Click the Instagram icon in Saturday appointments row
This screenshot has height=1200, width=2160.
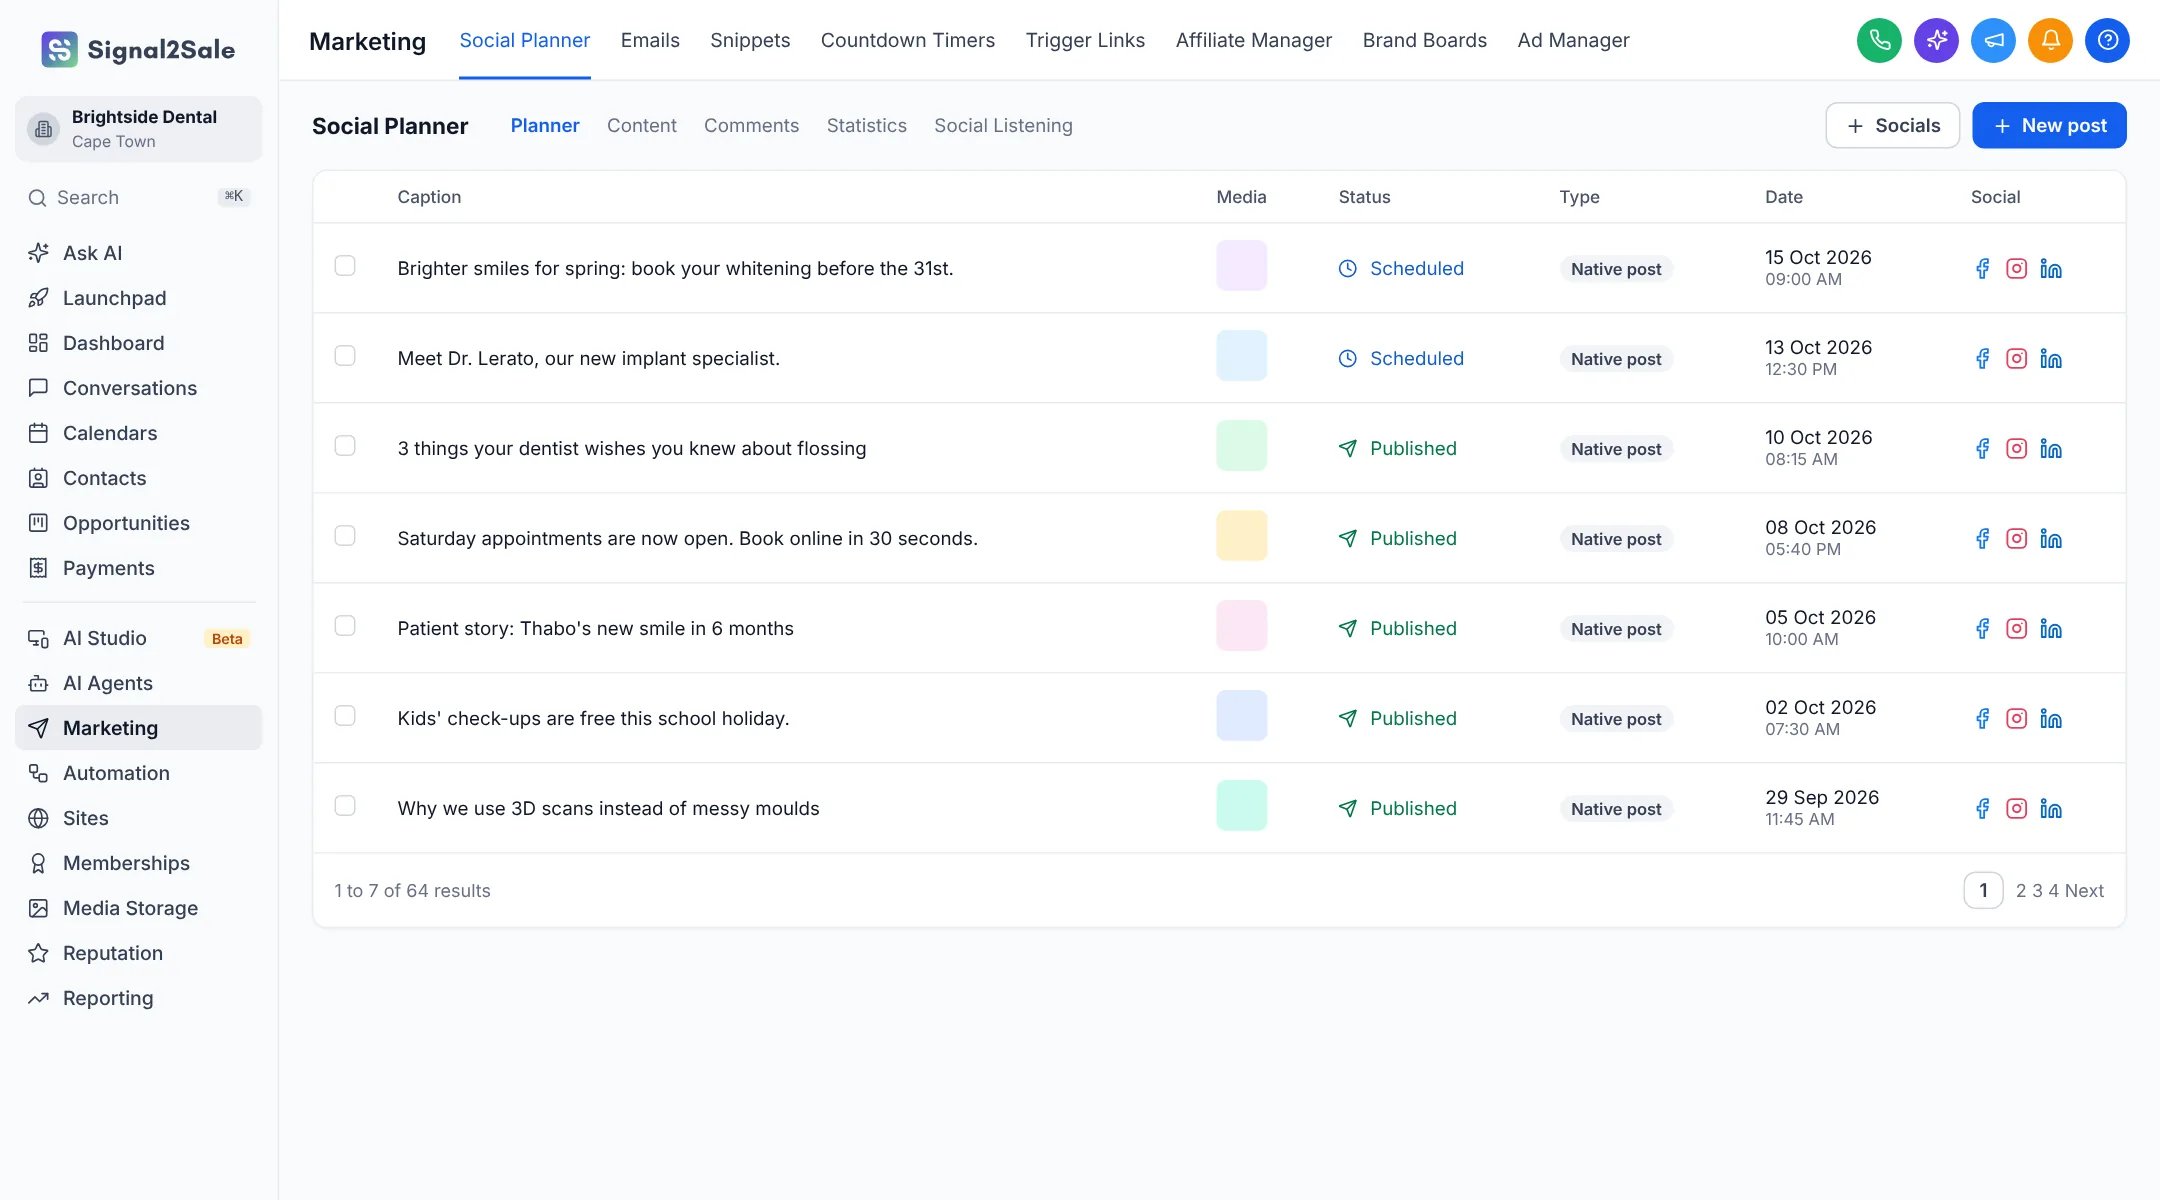point(2016,538)
